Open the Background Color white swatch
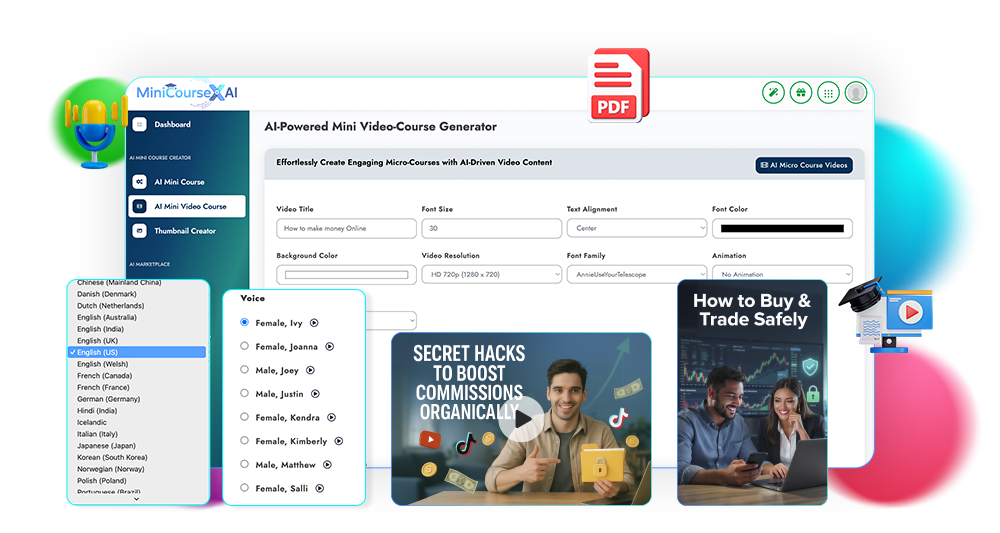Image resolution: width=1000 pixels, height=533 pixels. 346,275
